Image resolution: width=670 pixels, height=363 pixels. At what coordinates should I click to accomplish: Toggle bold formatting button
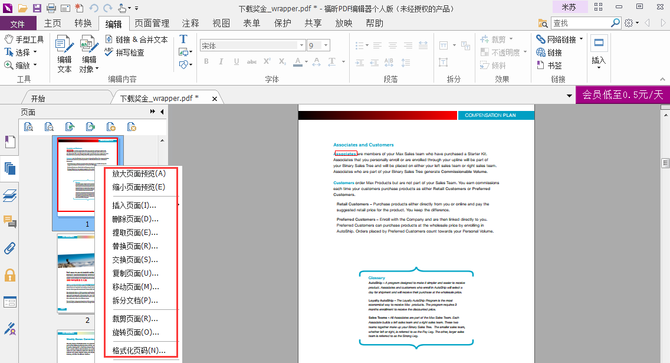[x=206, y=61]
